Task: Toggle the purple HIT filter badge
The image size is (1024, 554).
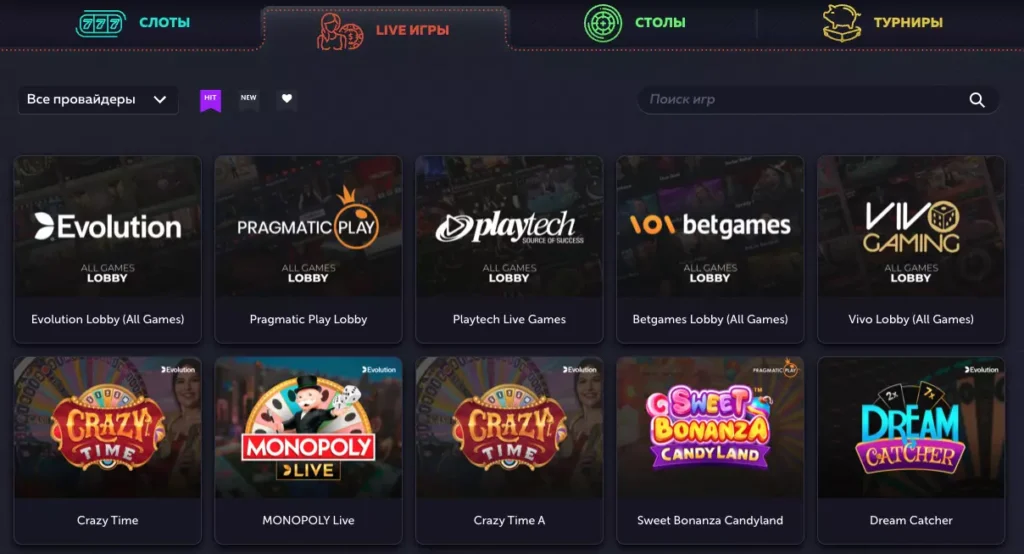Action: (x=210, y=100)
